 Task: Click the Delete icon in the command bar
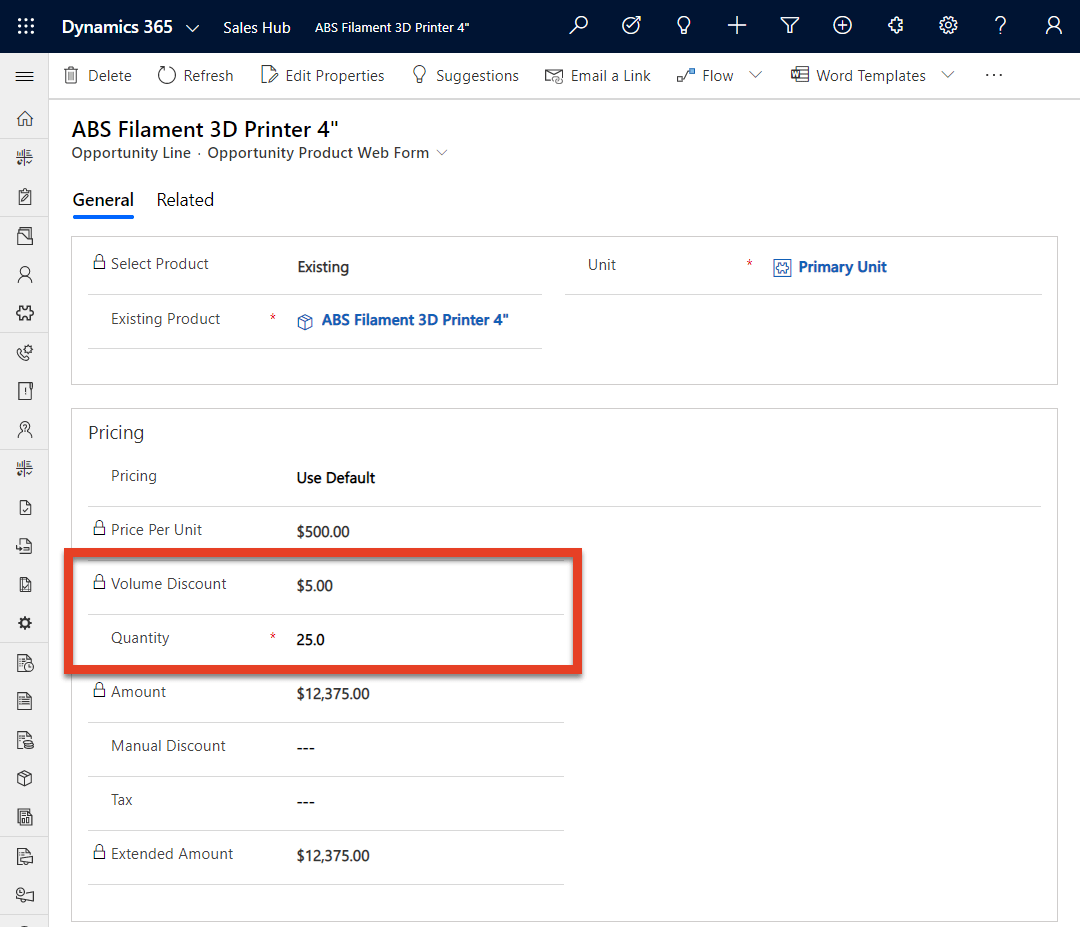(97, 75)
